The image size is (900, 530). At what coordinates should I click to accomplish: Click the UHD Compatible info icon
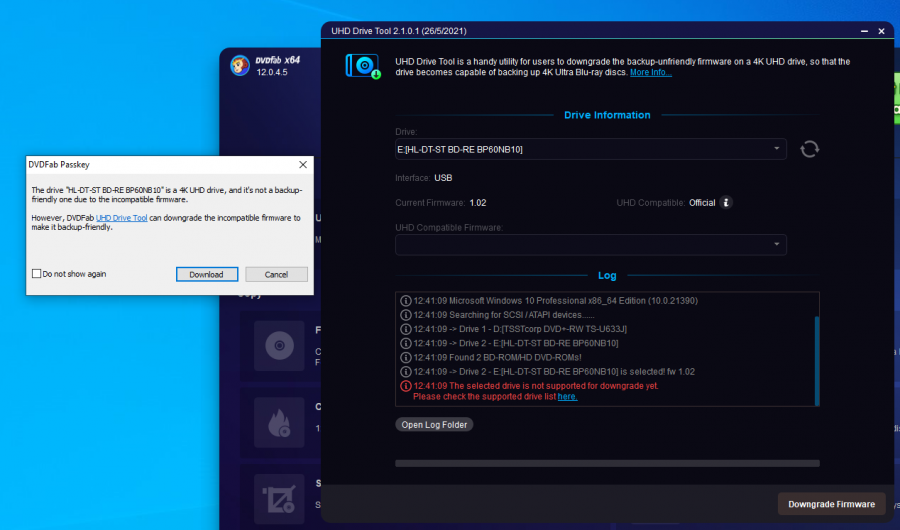point(726,203)
